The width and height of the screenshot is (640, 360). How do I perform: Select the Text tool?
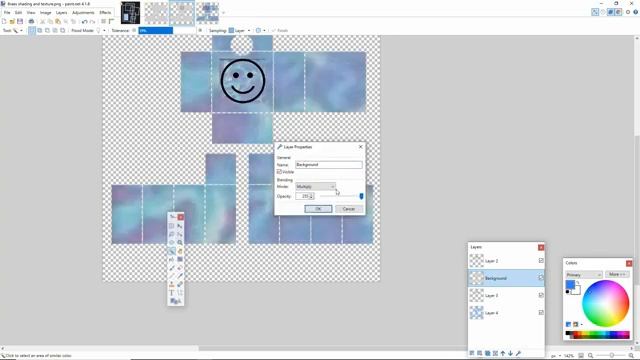172,293
